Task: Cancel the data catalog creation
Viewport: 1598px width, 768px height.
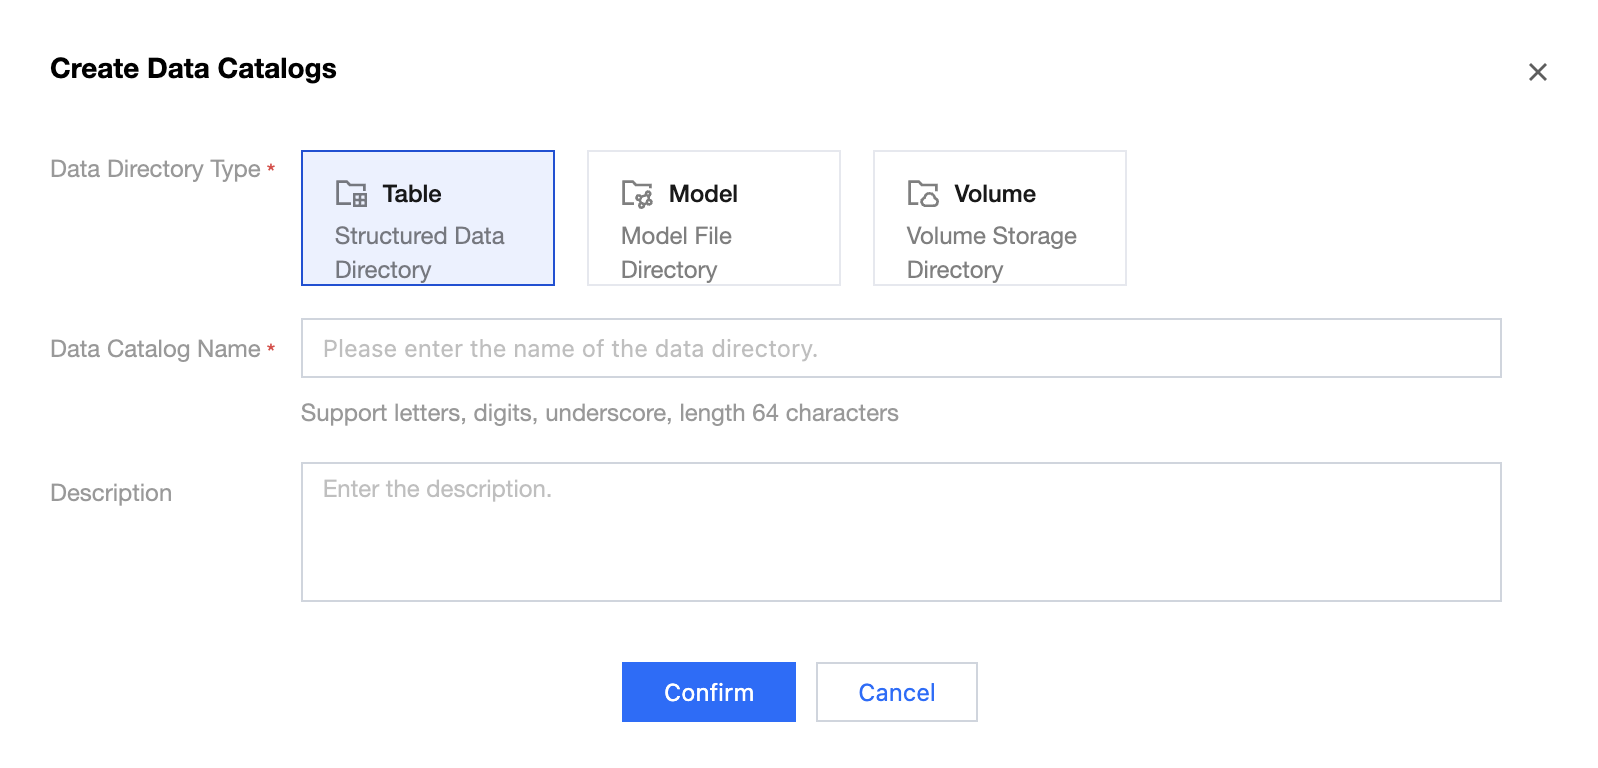Action: (x=896, y=692)
